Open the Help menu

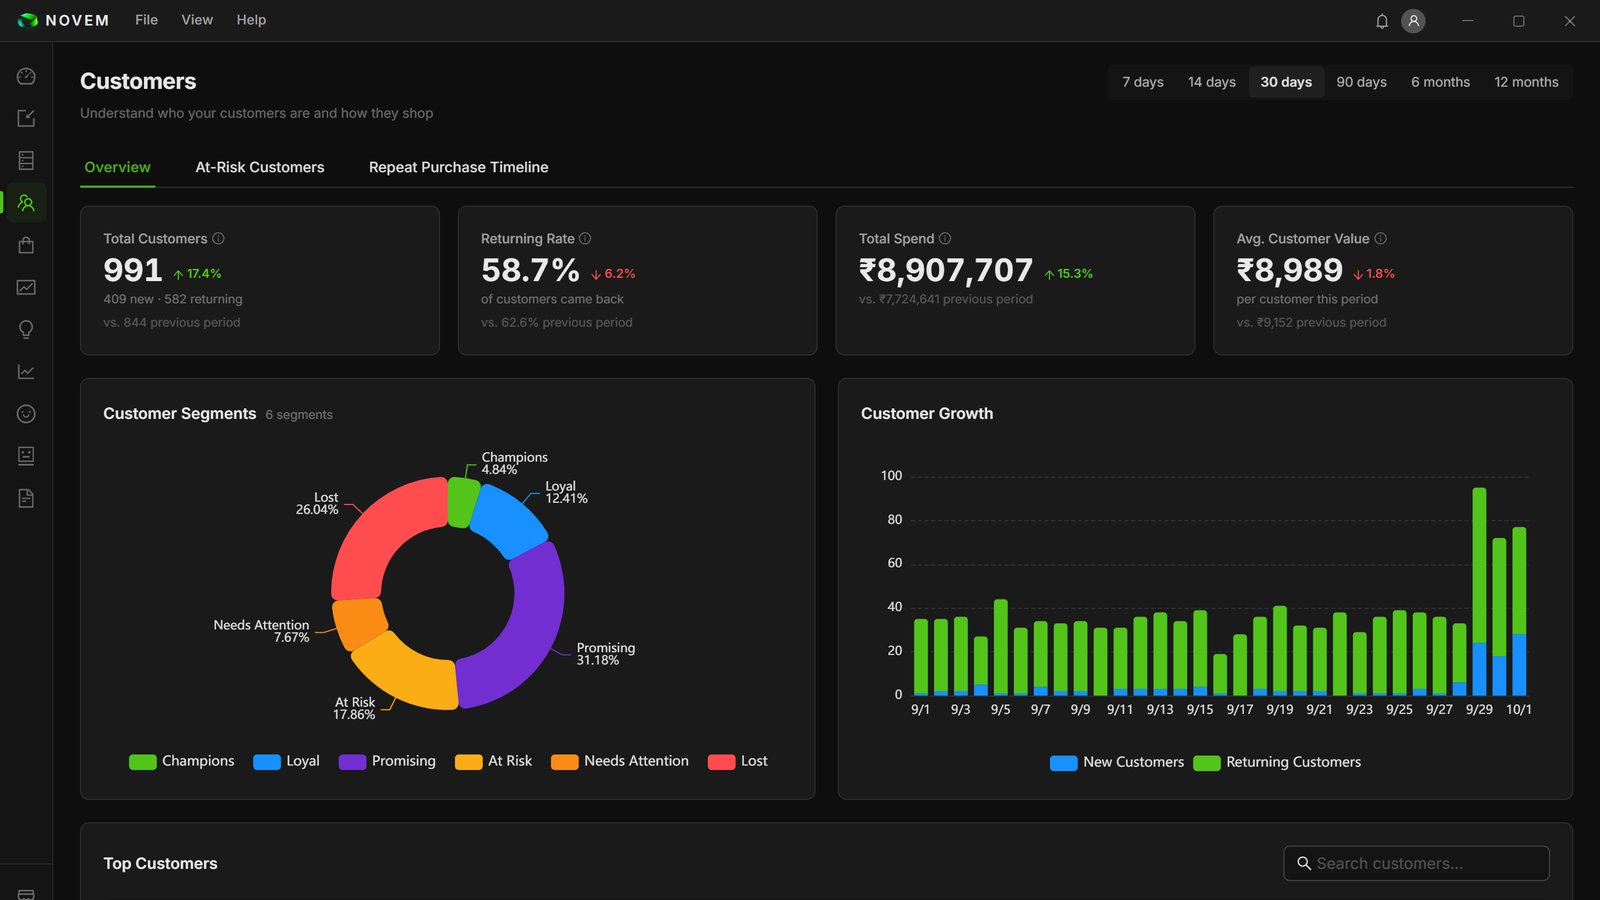251,20
